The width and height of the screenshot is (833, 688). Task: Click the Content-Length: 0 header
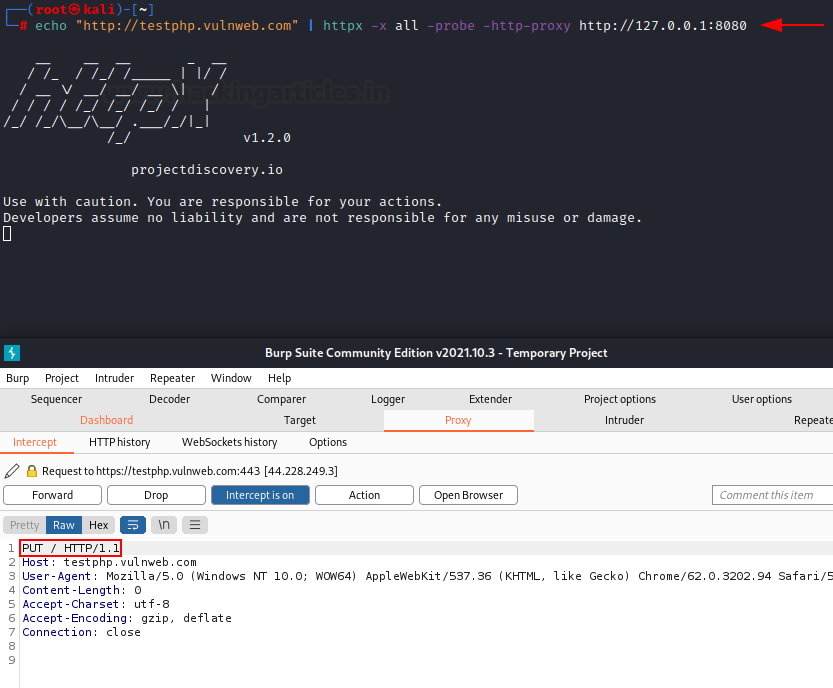point(82,590)
